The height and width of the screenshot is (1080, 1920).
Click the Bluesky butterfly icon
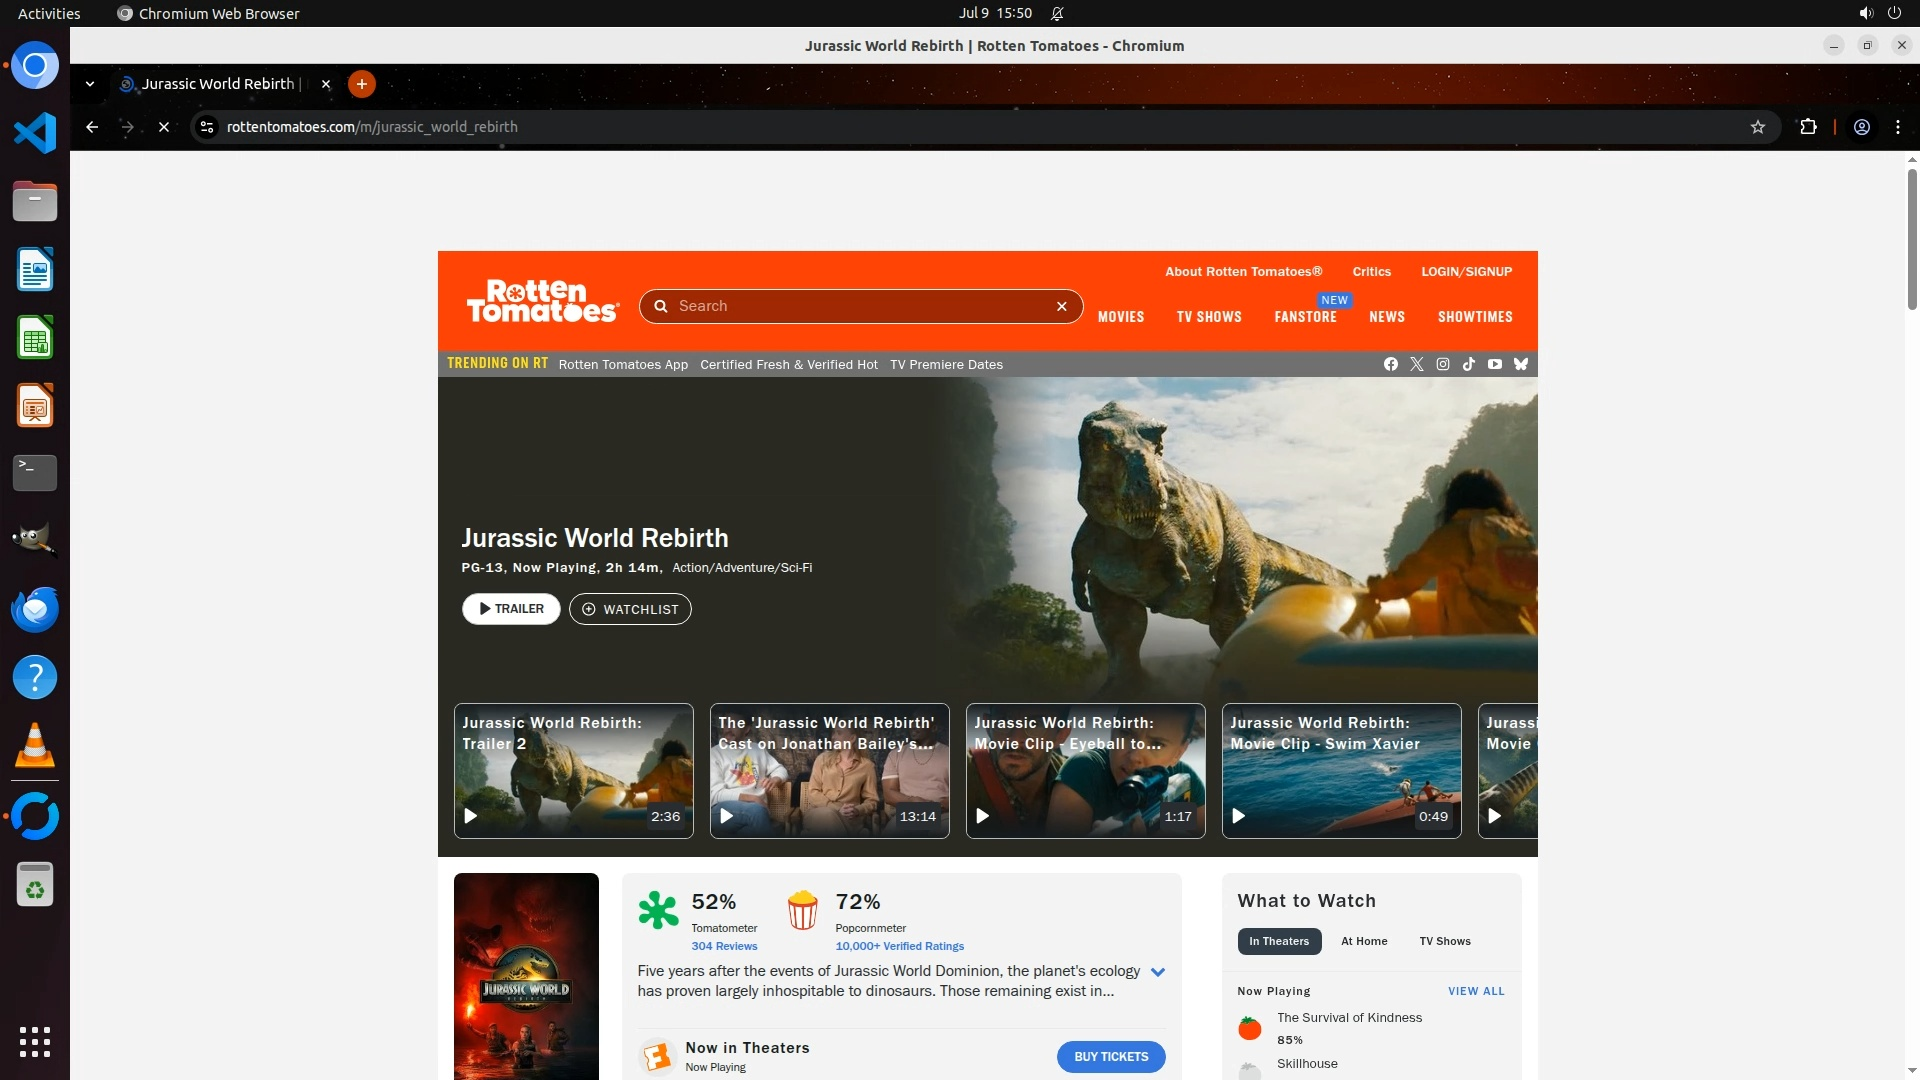1520,364
